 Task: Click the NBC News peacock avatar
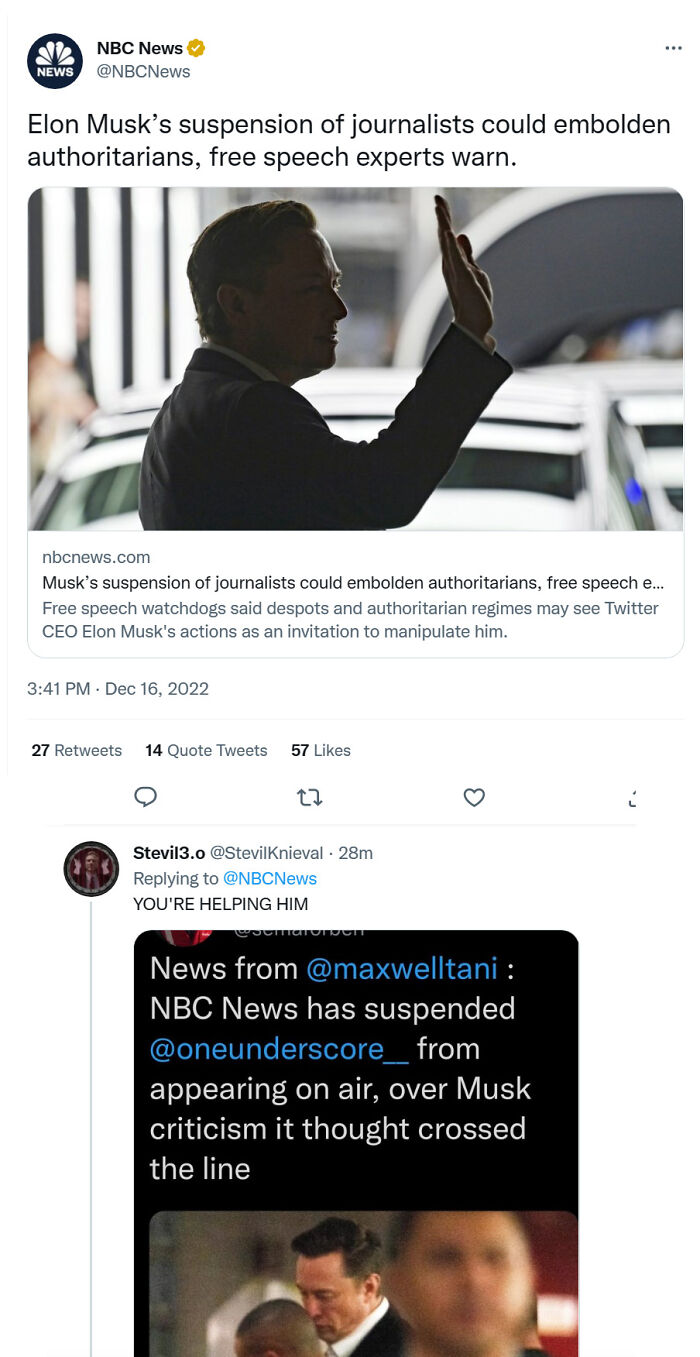tap(54, 61)
